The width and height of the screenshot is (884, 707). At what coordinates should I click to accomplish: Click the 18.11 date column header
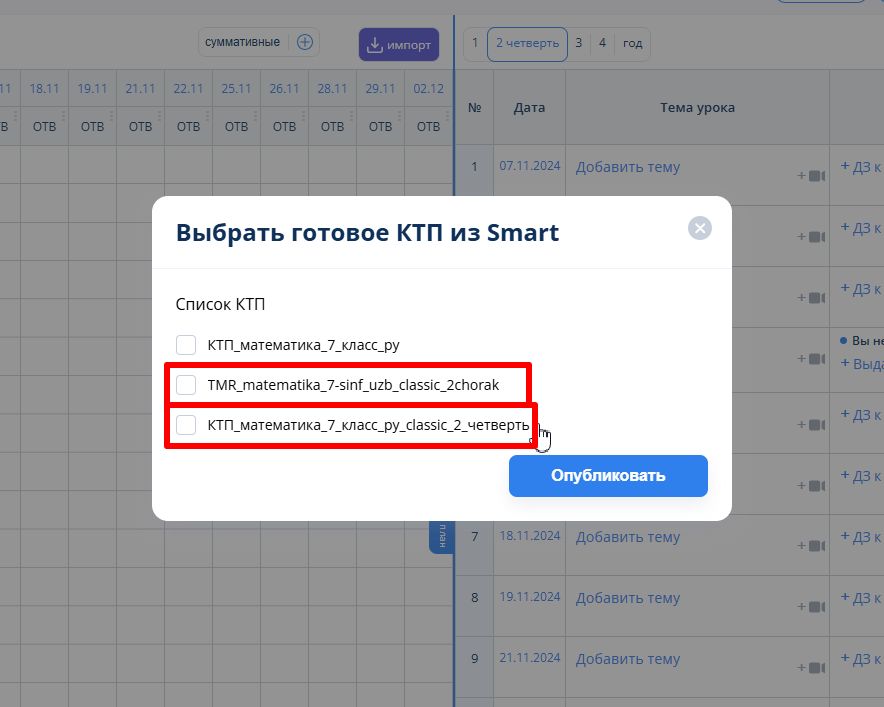(45, 89)
